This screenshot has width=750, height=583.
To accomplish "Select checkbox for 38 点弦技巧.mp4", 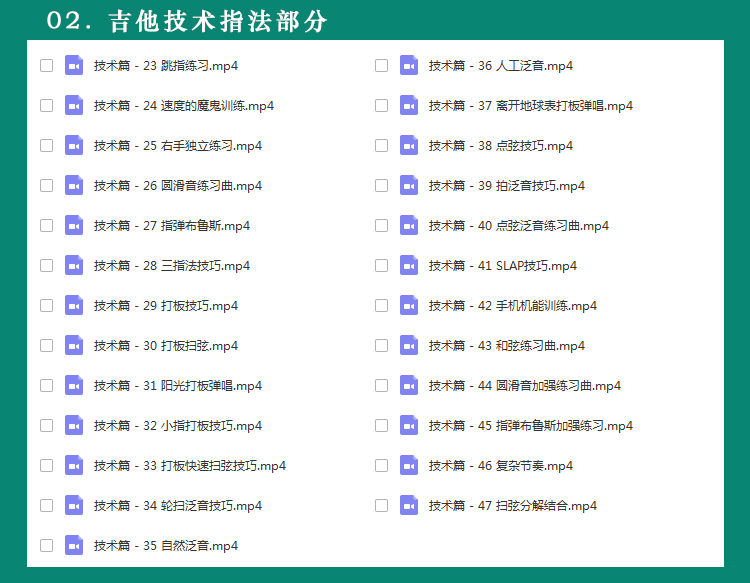I will pos(381,146).
